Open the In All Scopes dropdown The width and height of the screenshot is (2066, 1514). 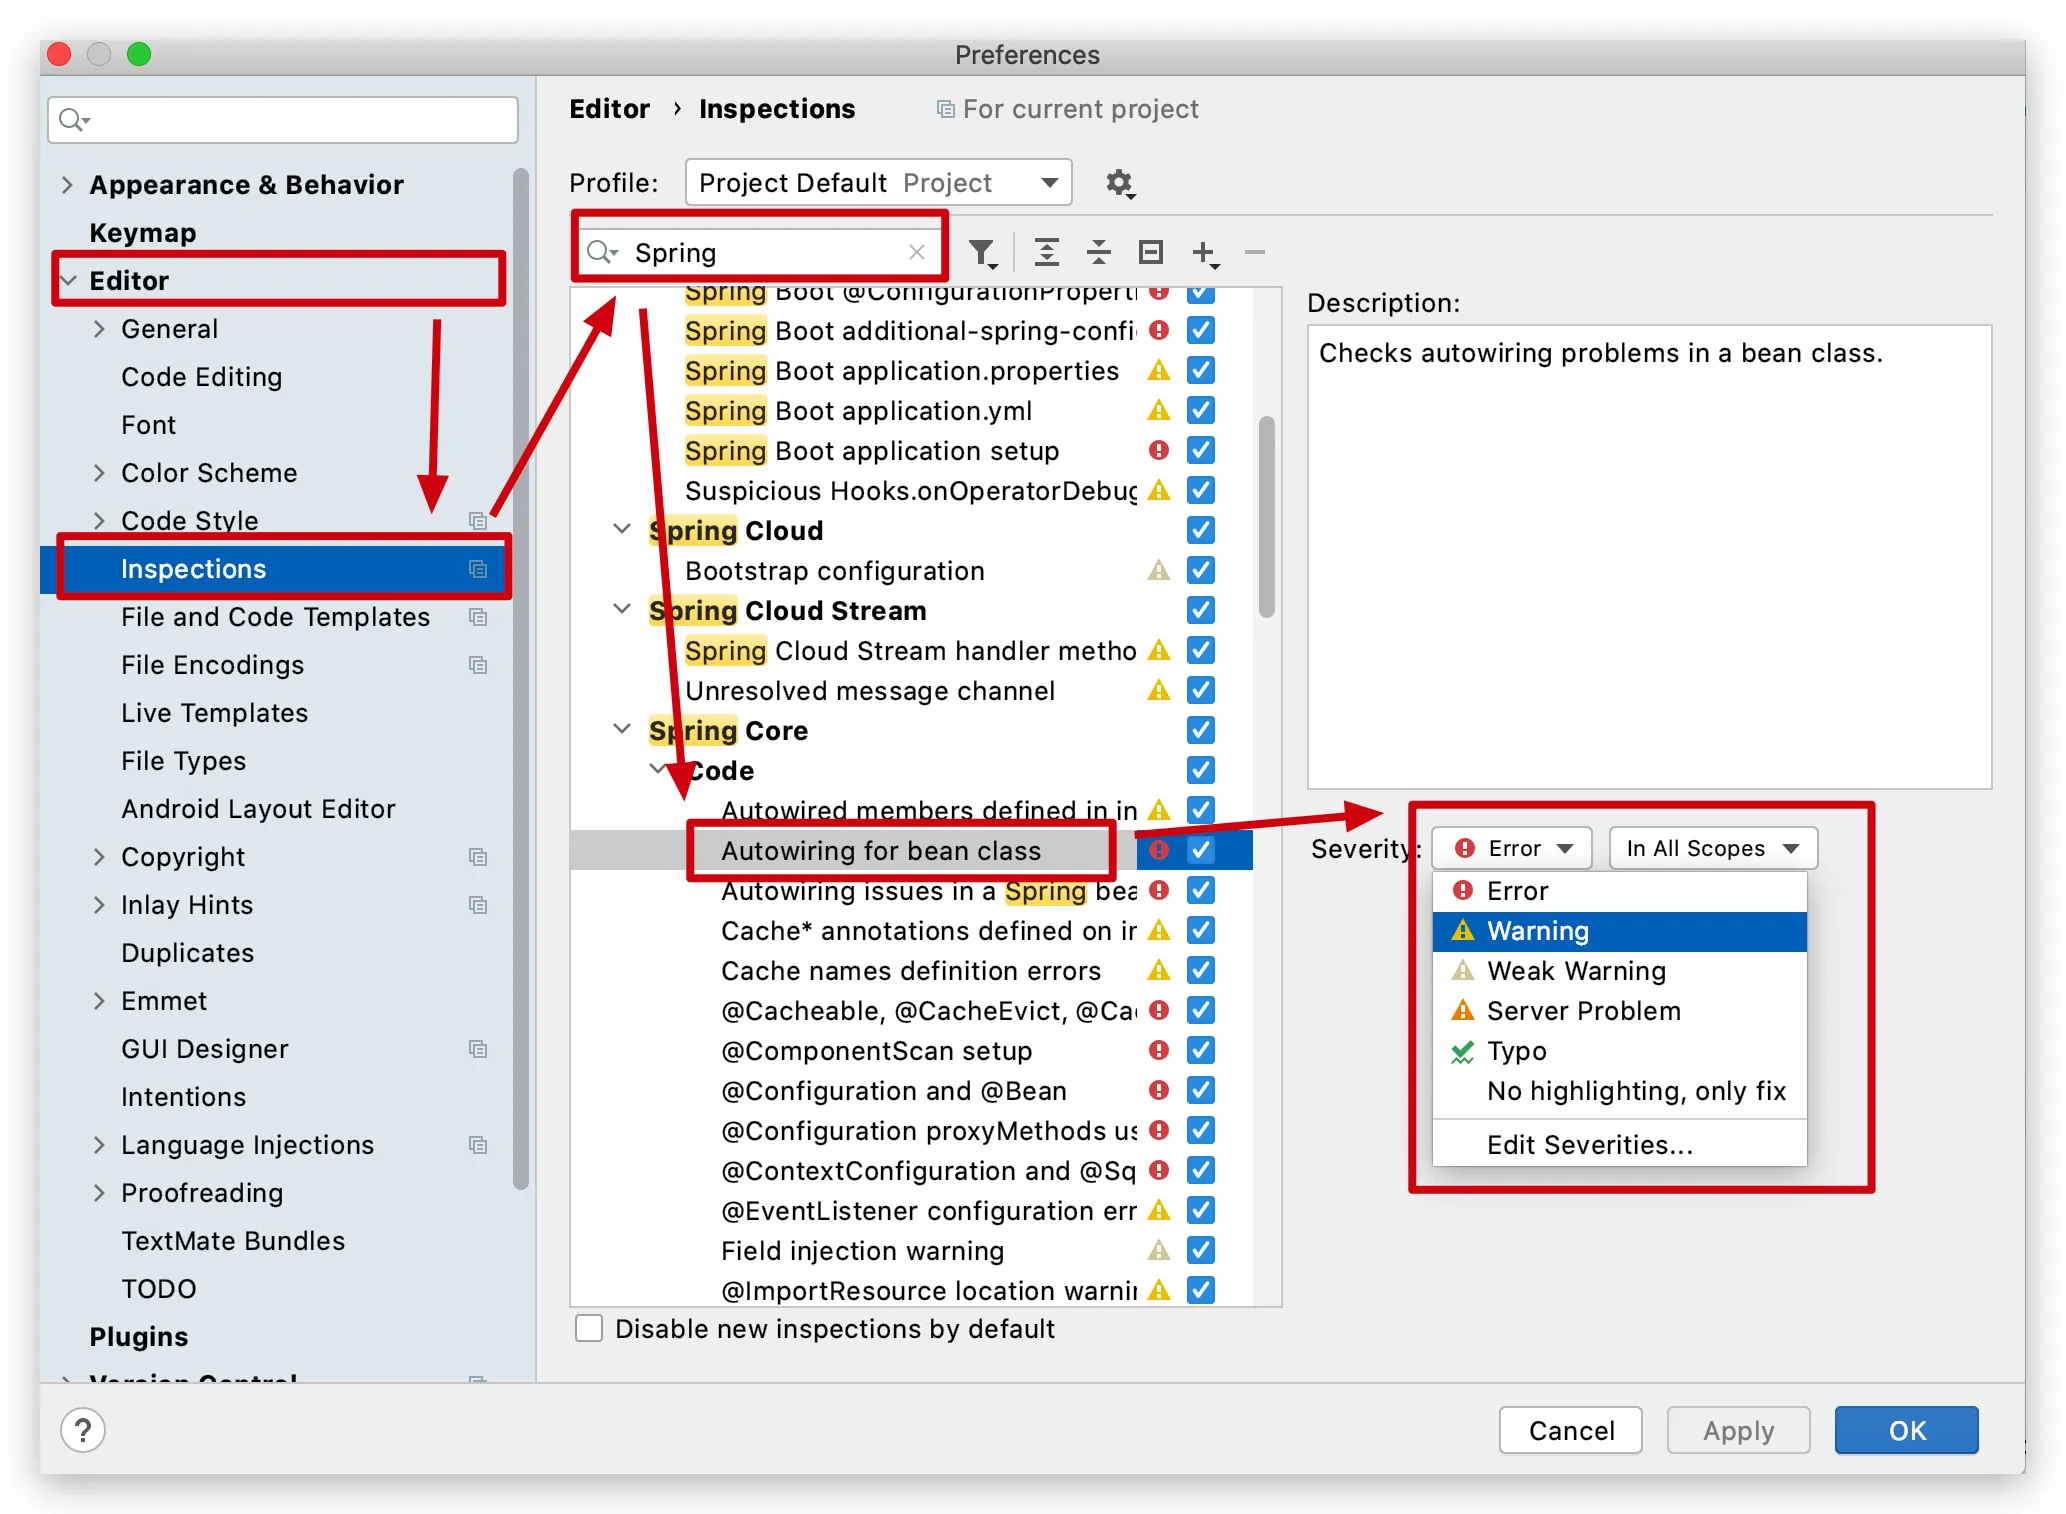tap(1712, 849)
